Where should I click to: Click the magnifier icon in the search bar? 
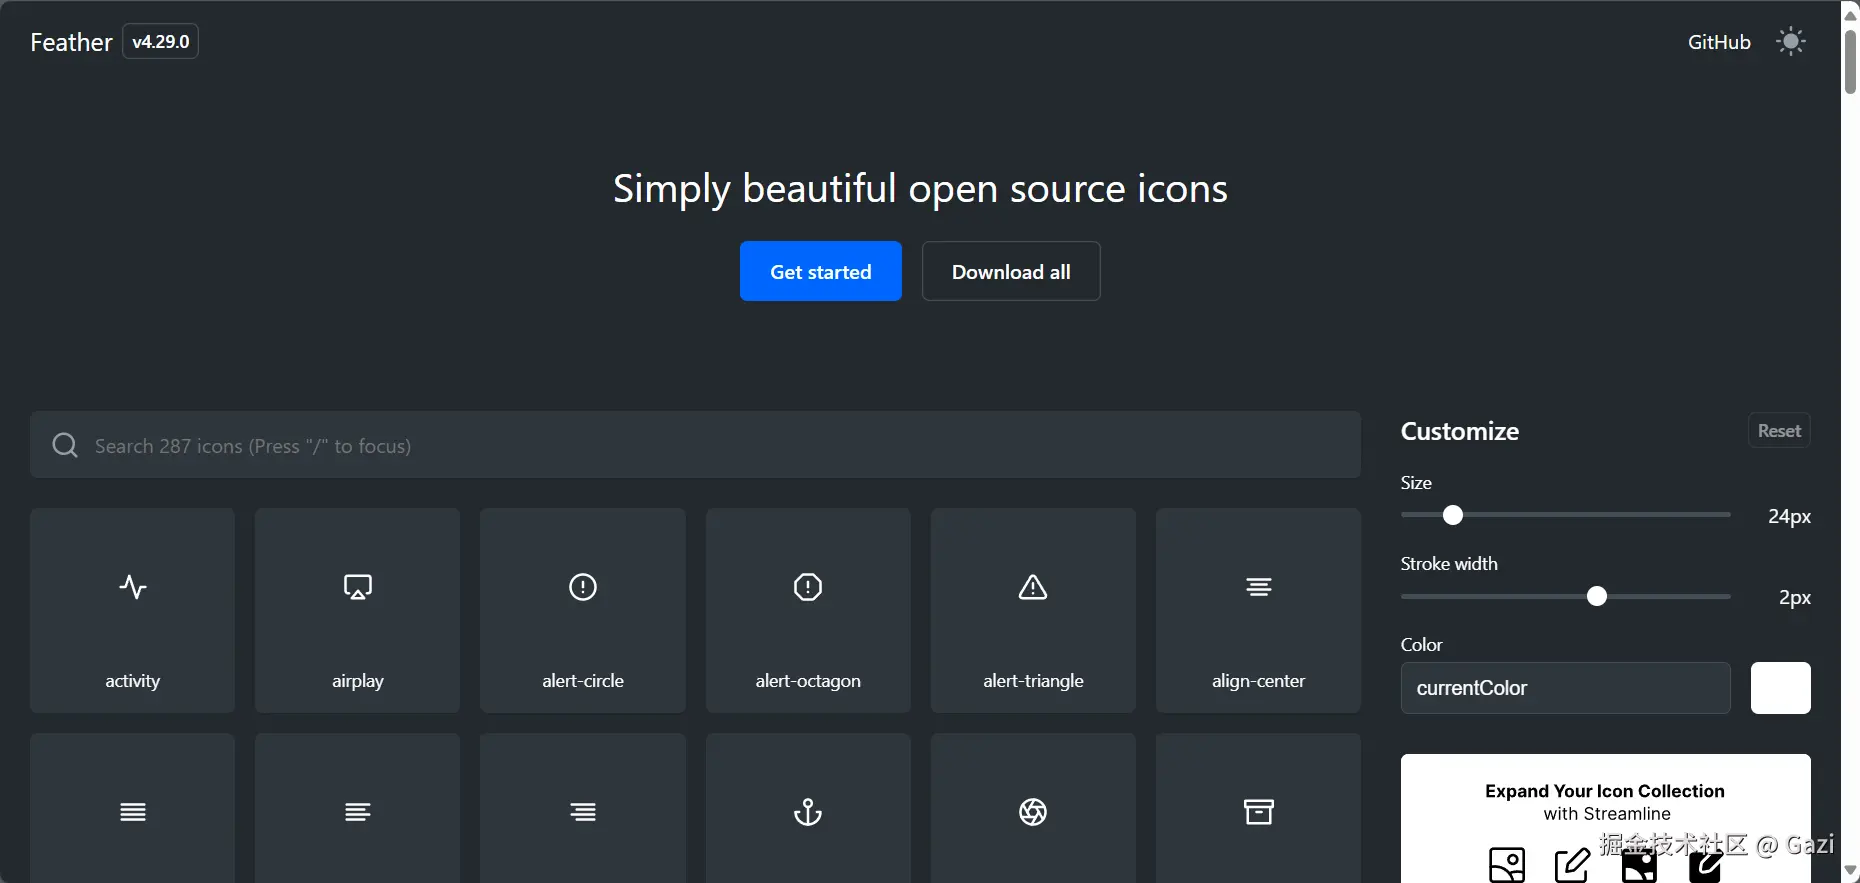pyautogui.click(x=65, y=445)
